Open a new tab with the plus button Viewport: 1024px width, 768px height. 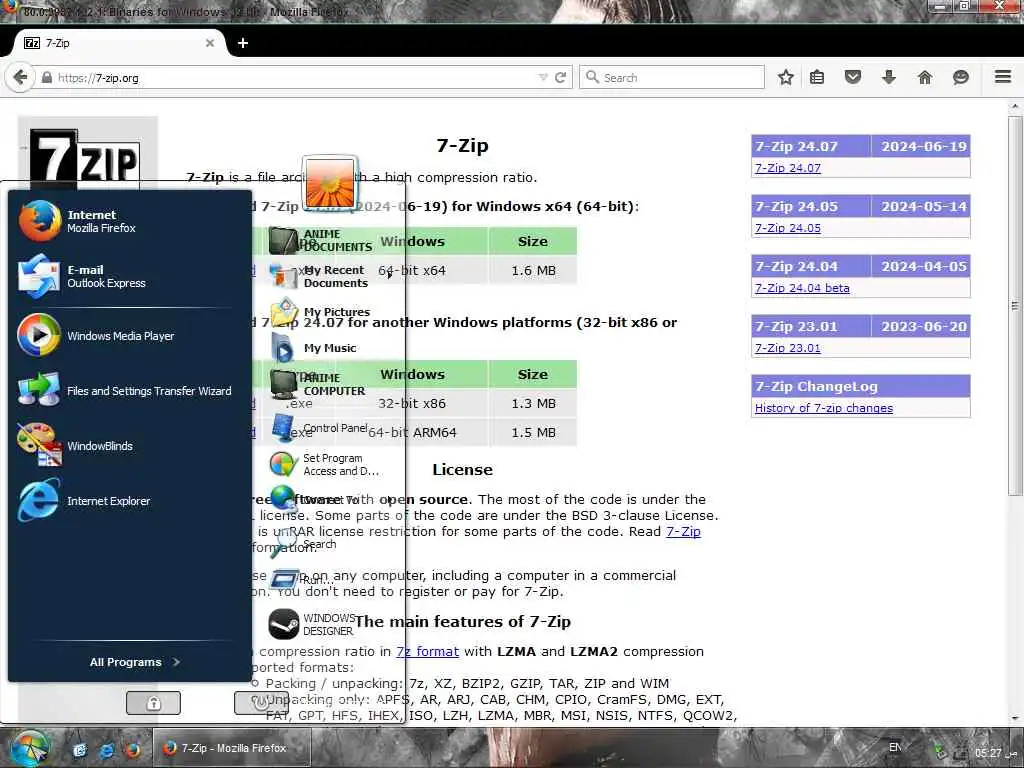coord(243,43)
